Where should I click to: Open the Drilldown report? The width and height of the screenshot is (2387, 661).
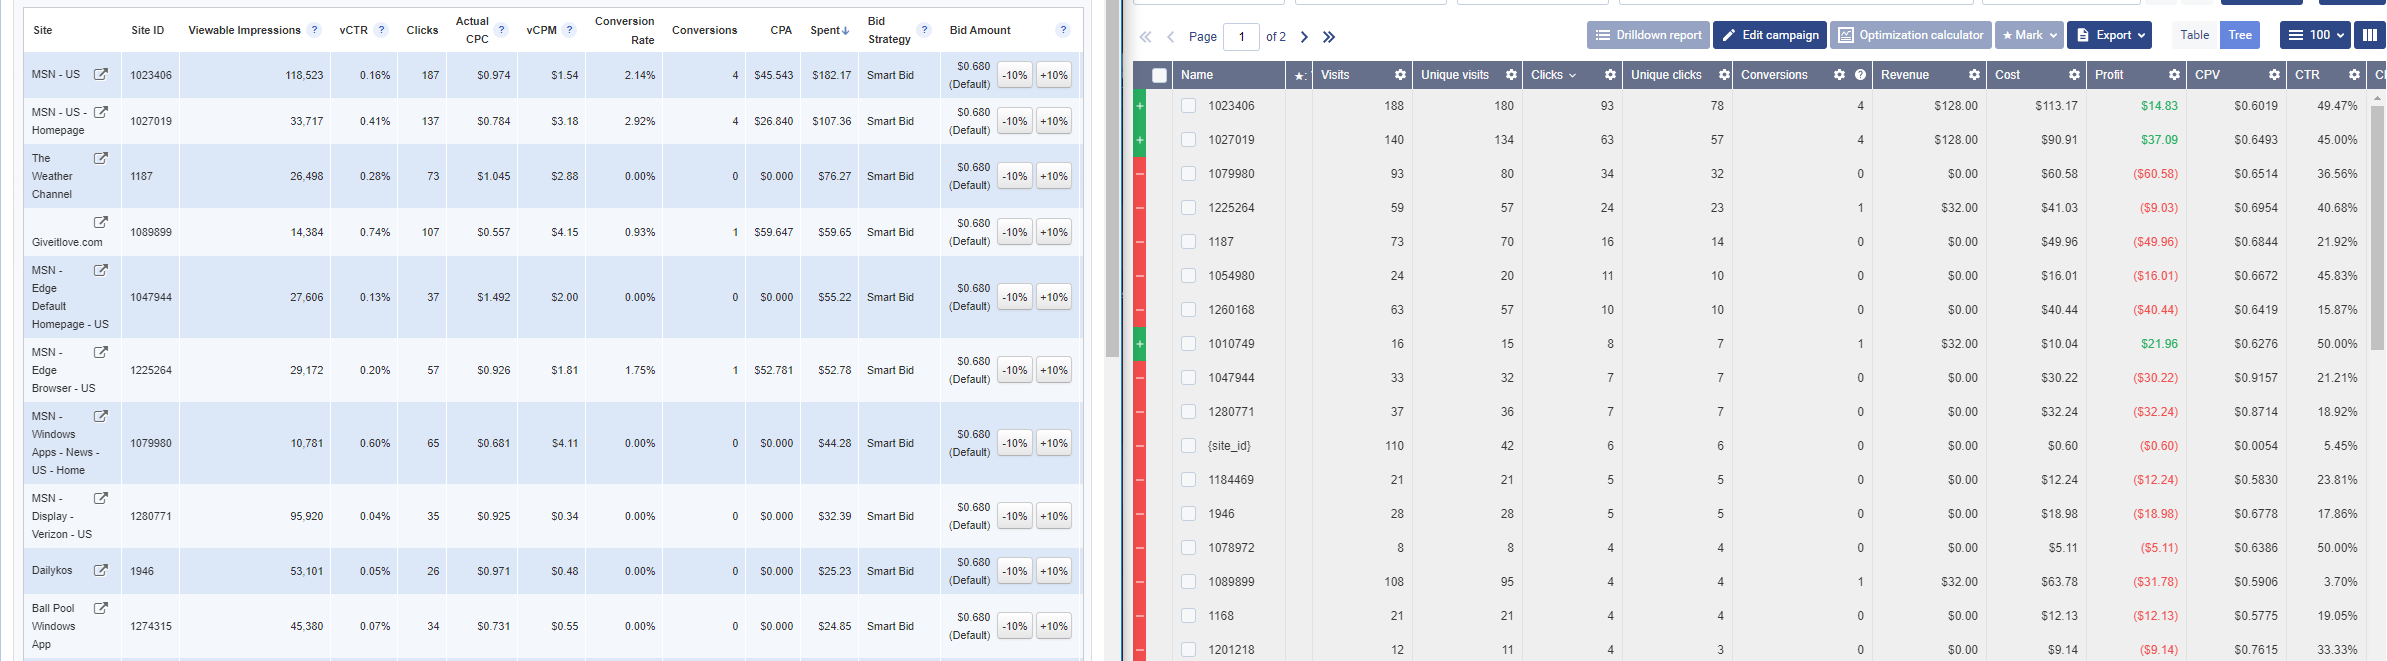(1648, 35)
